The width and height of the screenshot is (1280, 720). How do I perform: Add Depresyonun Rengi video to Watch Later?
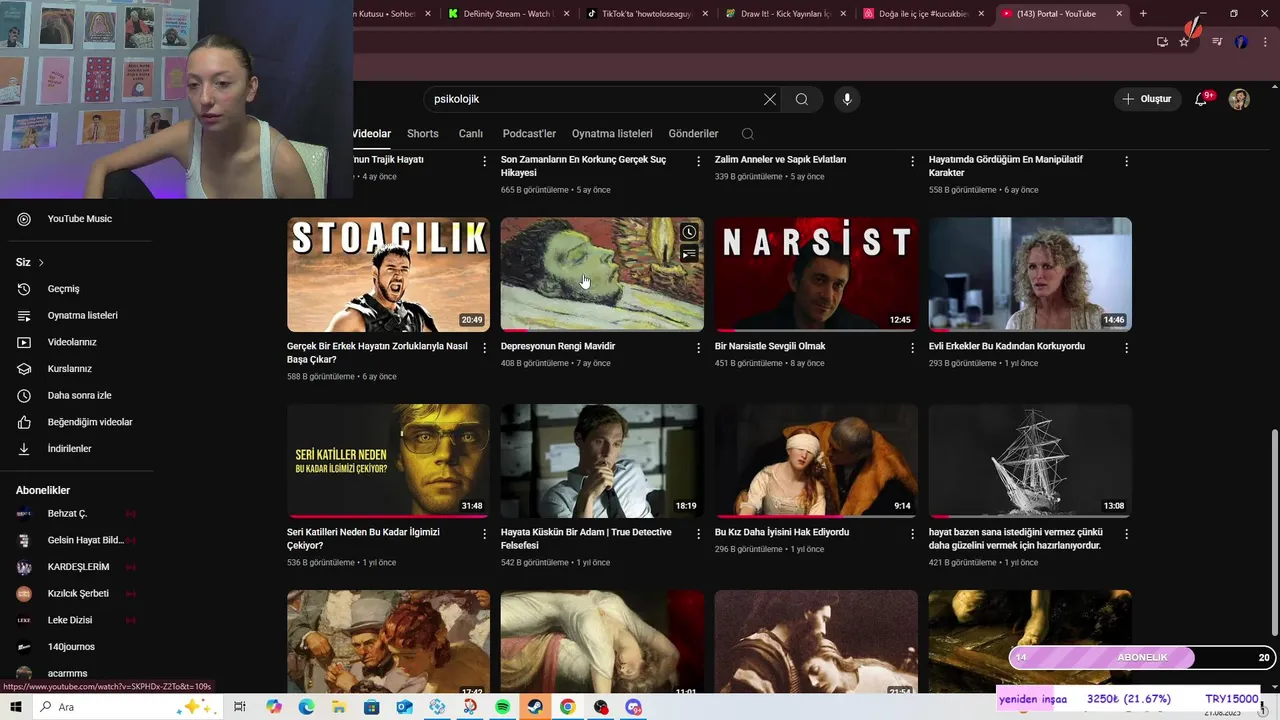pos(689,232)
